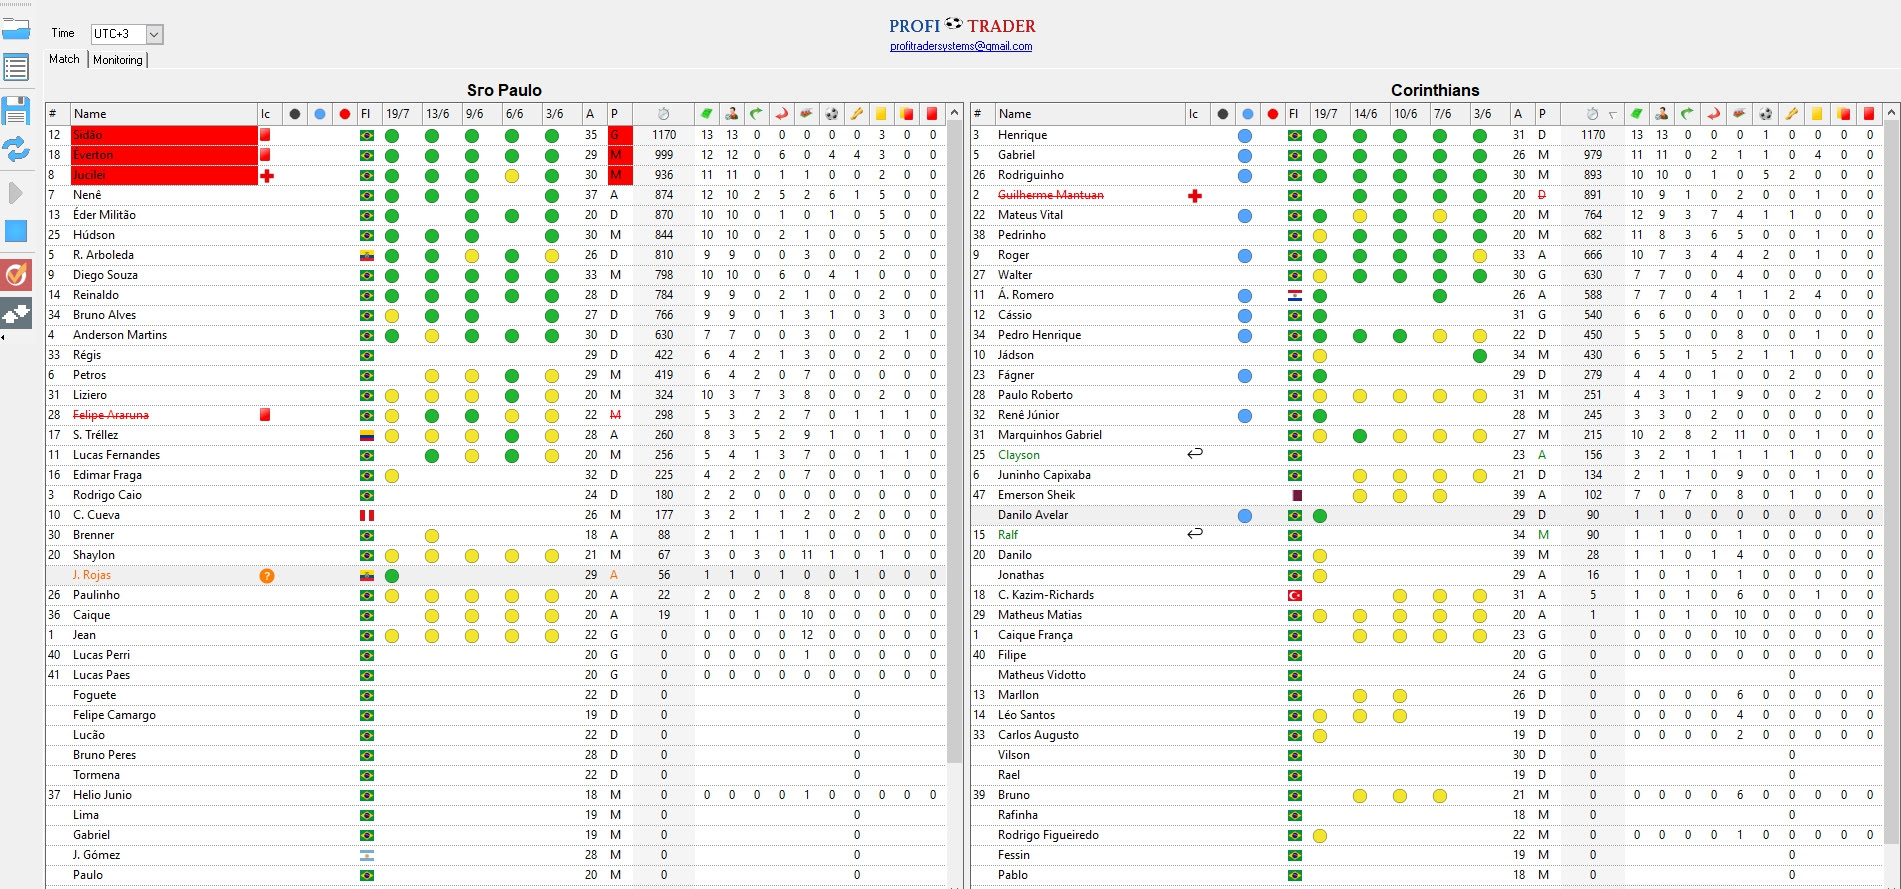This screenshot has width=1901, height=889.
Task: Click the red cross injury icon for Jucilei
Action: point(266,175)
